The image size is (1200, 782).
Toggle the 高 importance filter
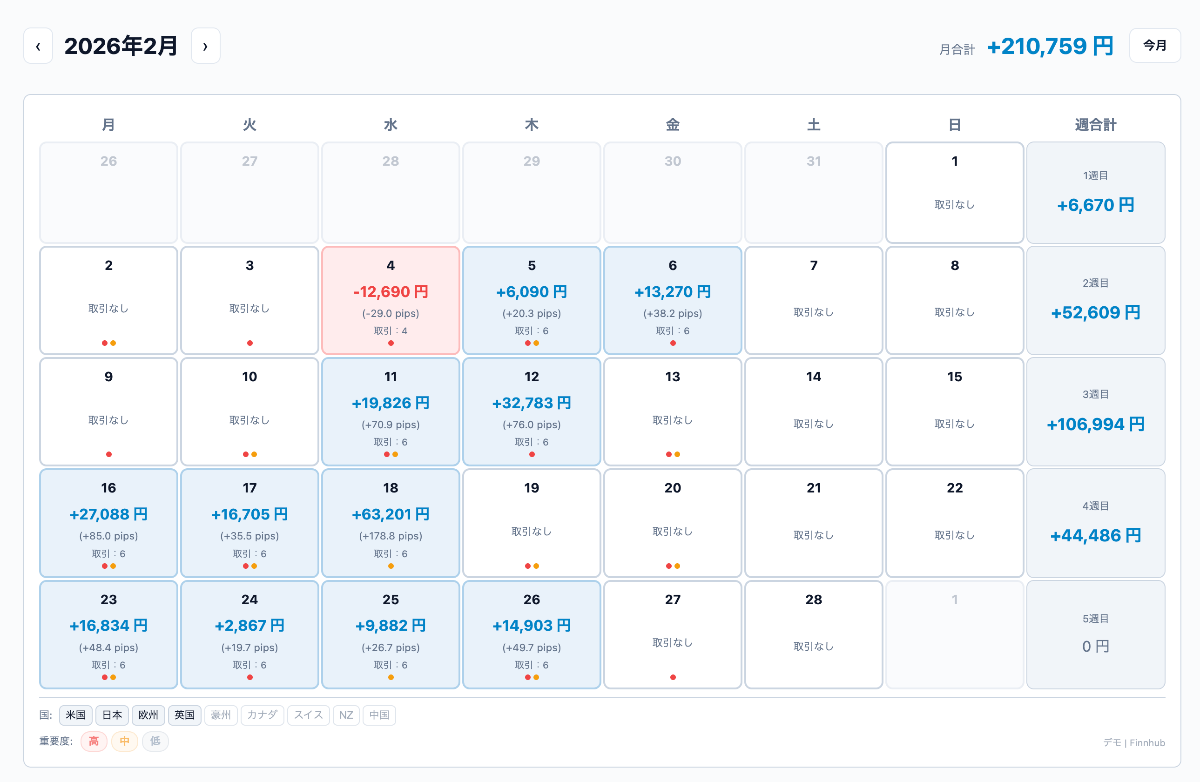pyautogui.click(x=93, y=741)
